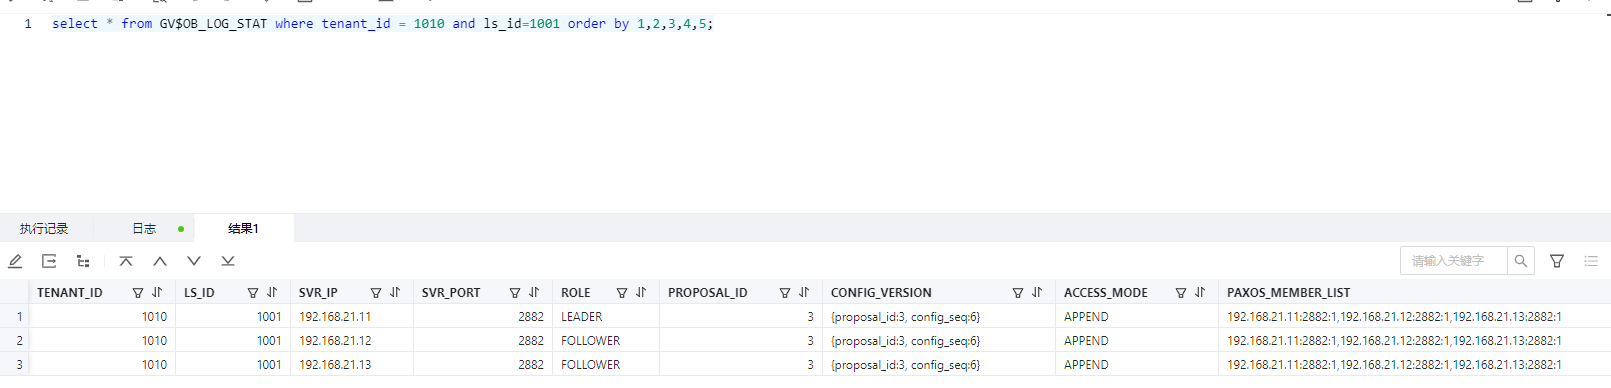Filter the CONFIG_VERSION column
The height and width of the screenshot is (388, 1611).
1018,293
